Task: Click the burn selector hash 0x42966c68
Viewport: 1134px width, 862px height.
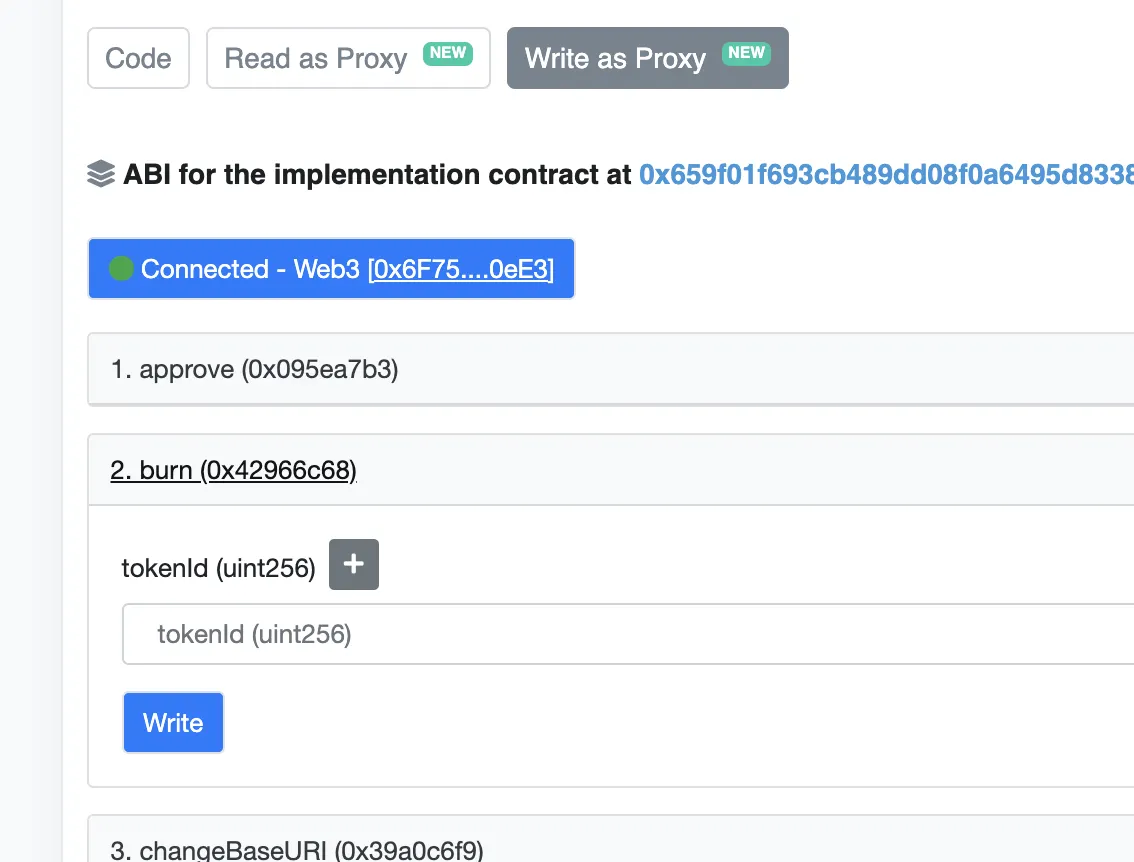Action: (x=279, y=470)
